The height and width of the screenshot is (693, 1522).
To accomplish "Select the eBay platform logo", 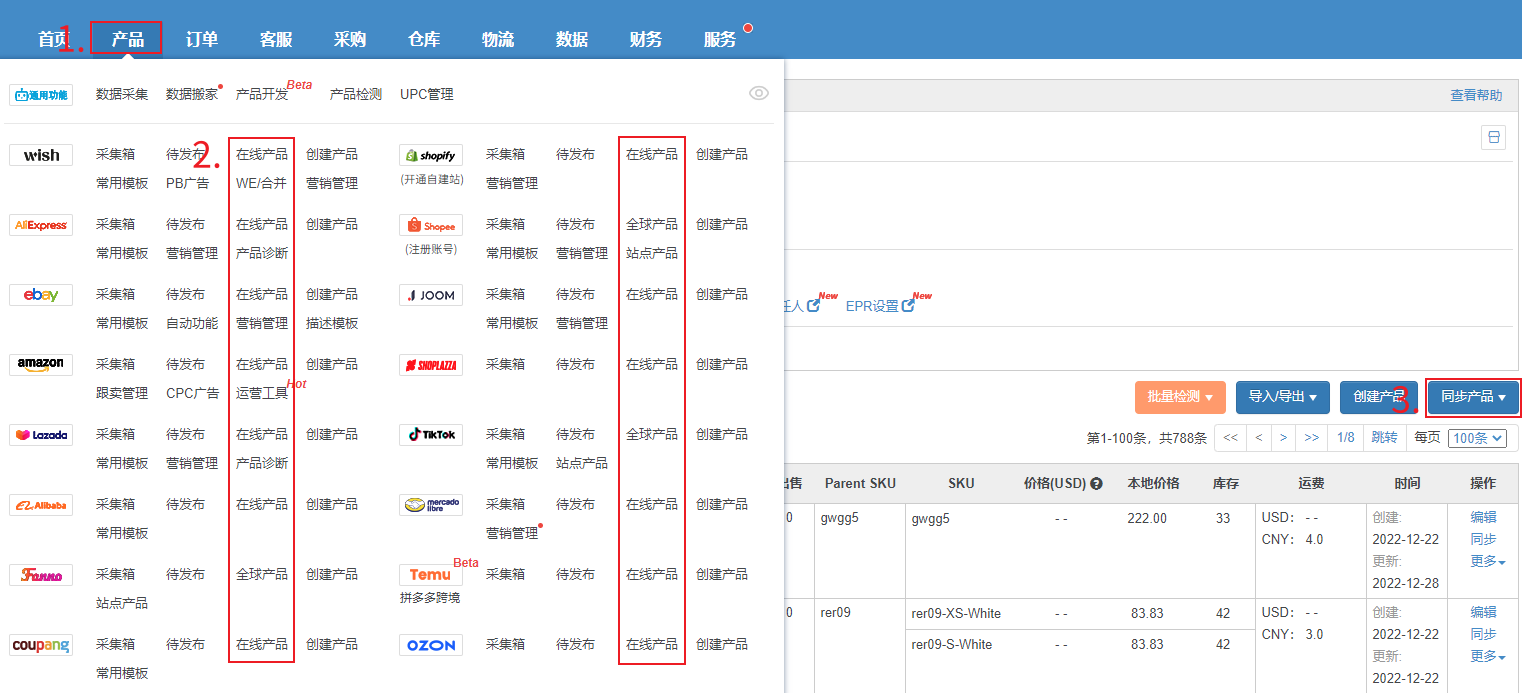I will pos(41,295).
